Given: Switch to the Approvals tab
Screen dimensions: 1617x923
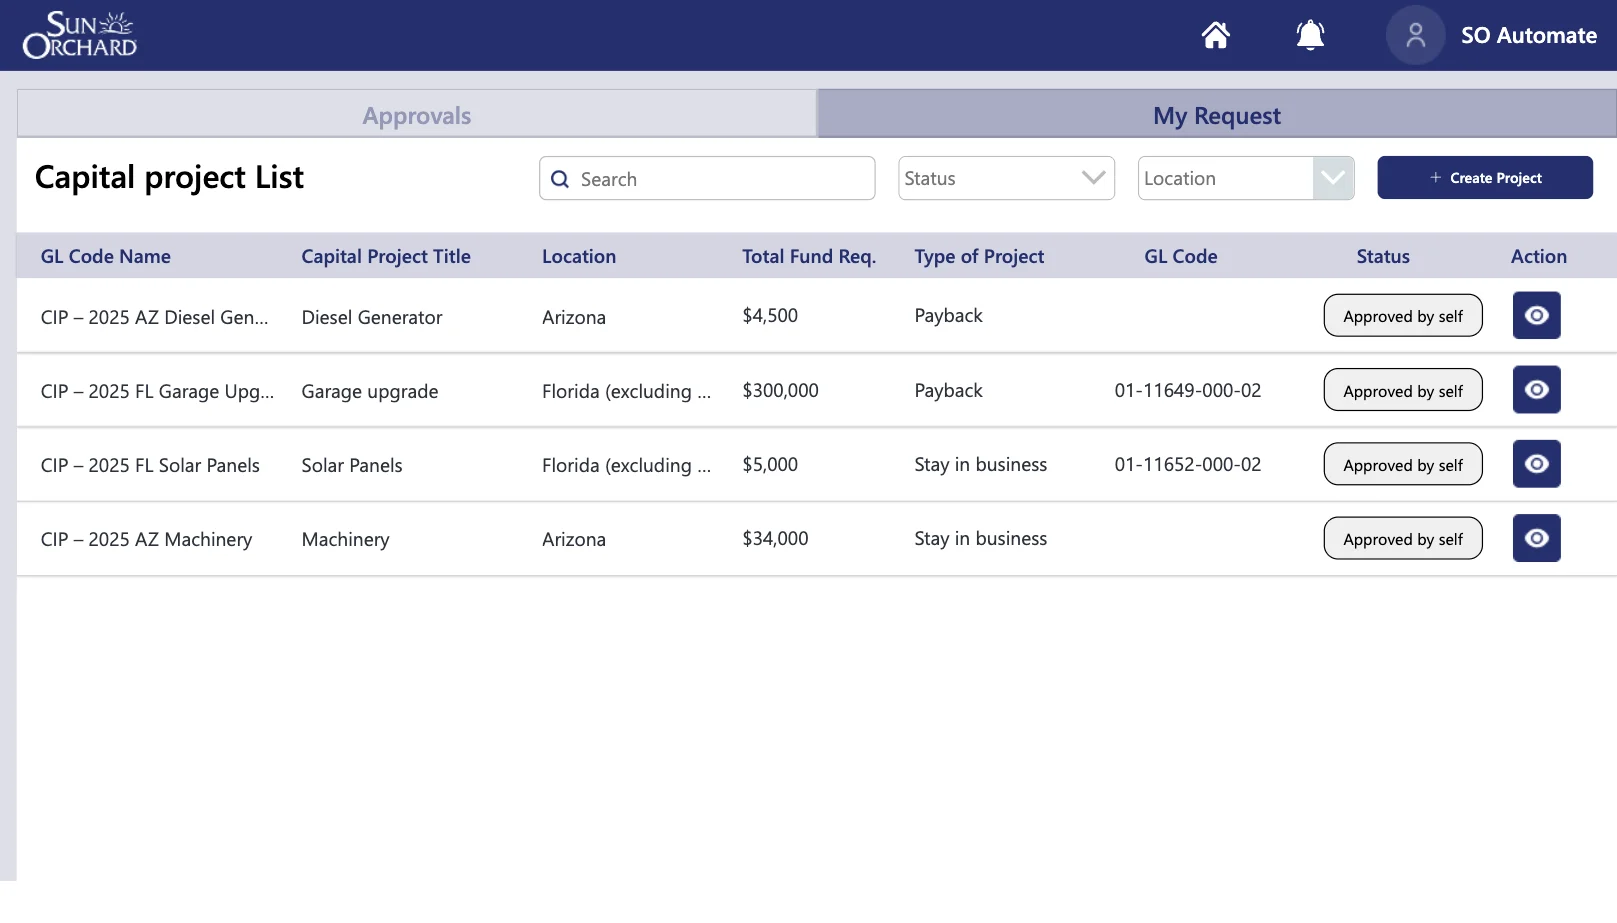Looking at the screenshot, I should [x=416, y=114].
